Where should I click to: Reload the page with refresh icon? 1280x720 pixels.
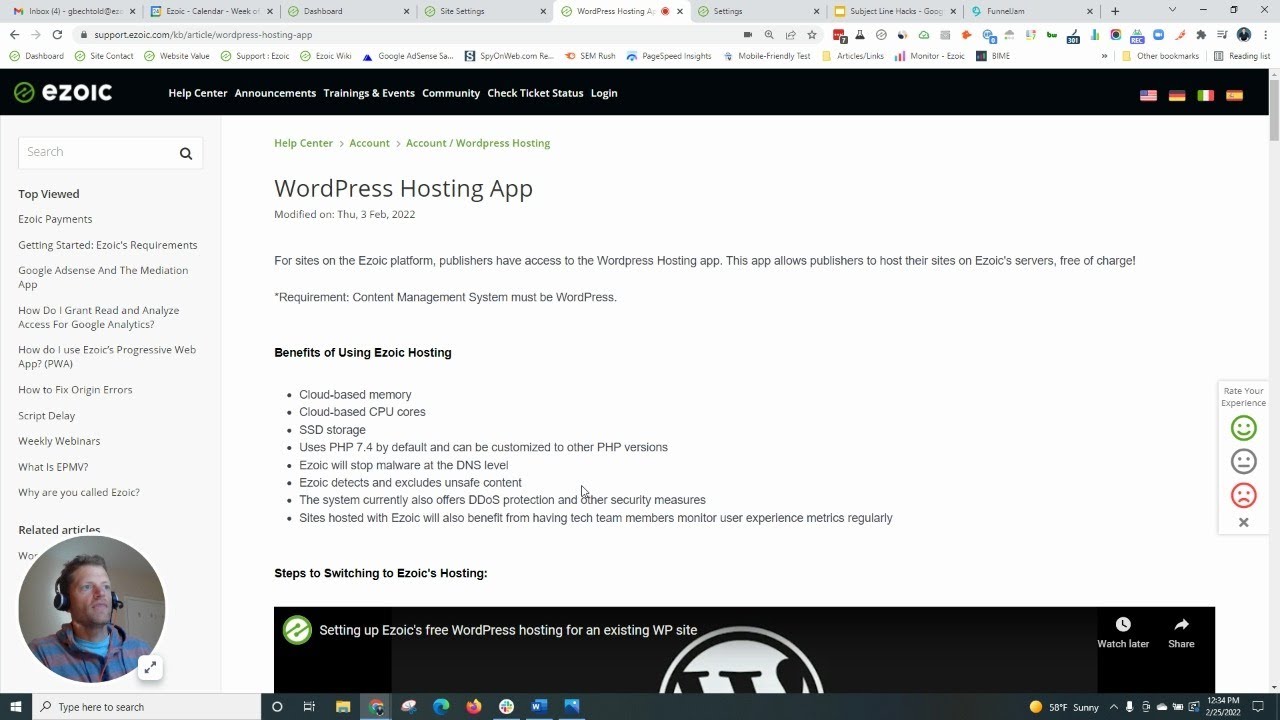click(x=57, y=34)
